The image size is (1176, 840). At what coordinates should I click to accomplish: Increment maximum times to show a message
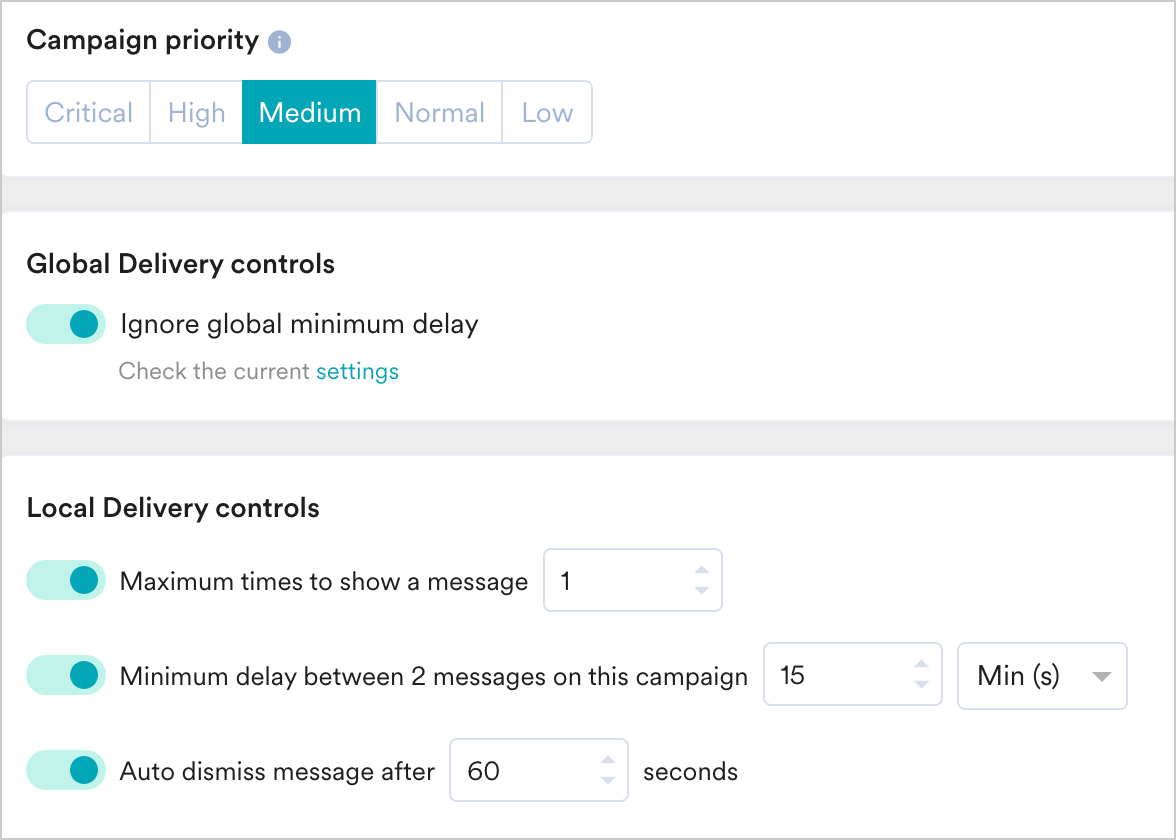tap(703, 570)
